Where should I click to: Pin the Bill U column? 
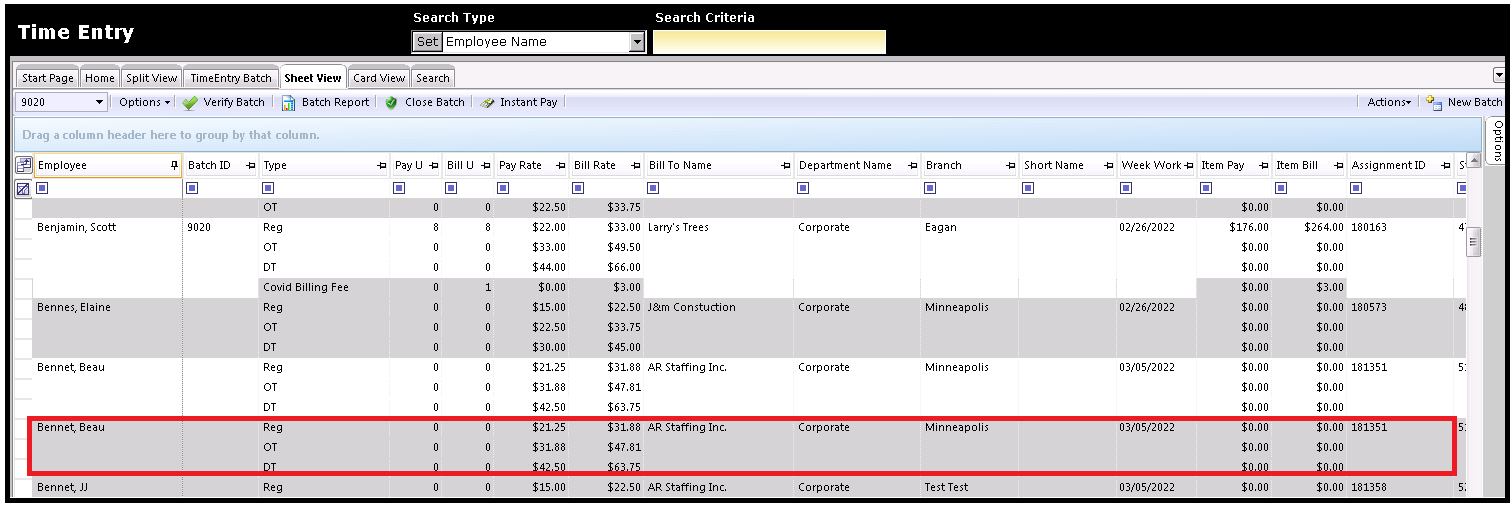(485, 166)
